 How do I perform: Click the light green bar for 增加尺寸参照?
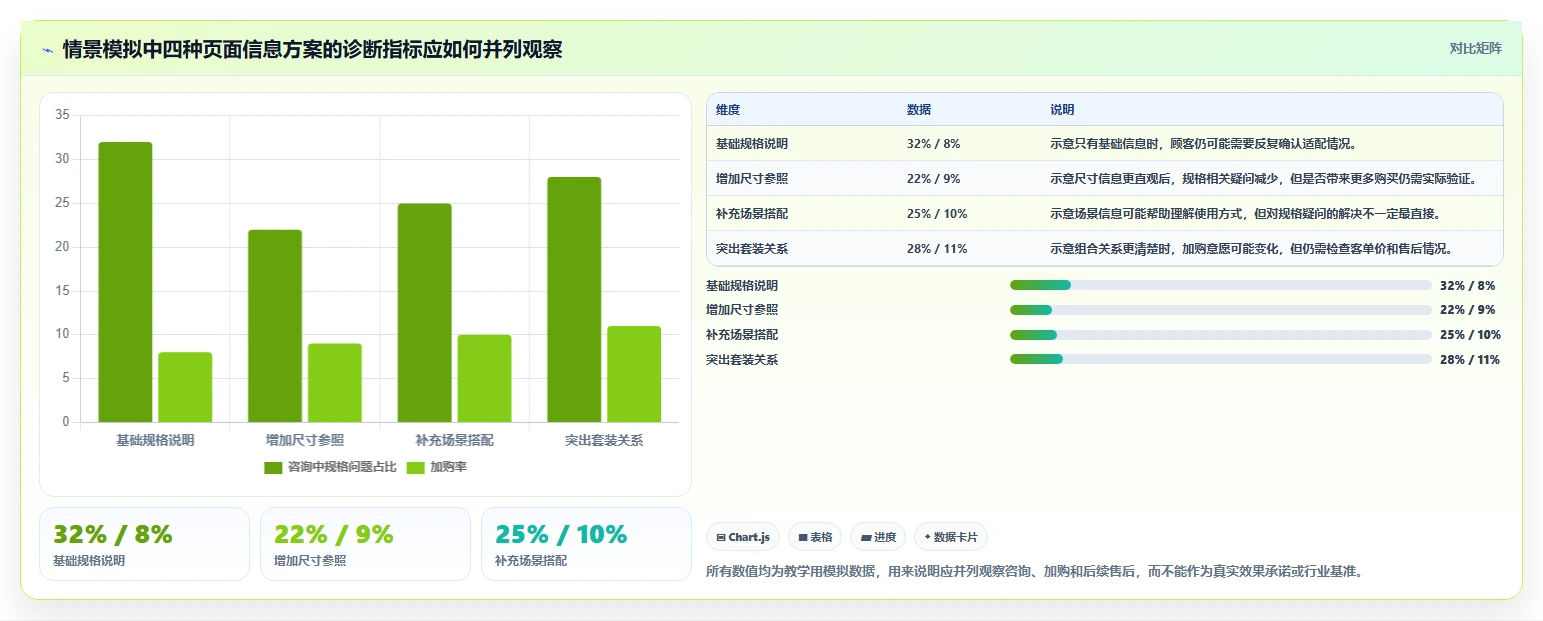pos(335,383)
